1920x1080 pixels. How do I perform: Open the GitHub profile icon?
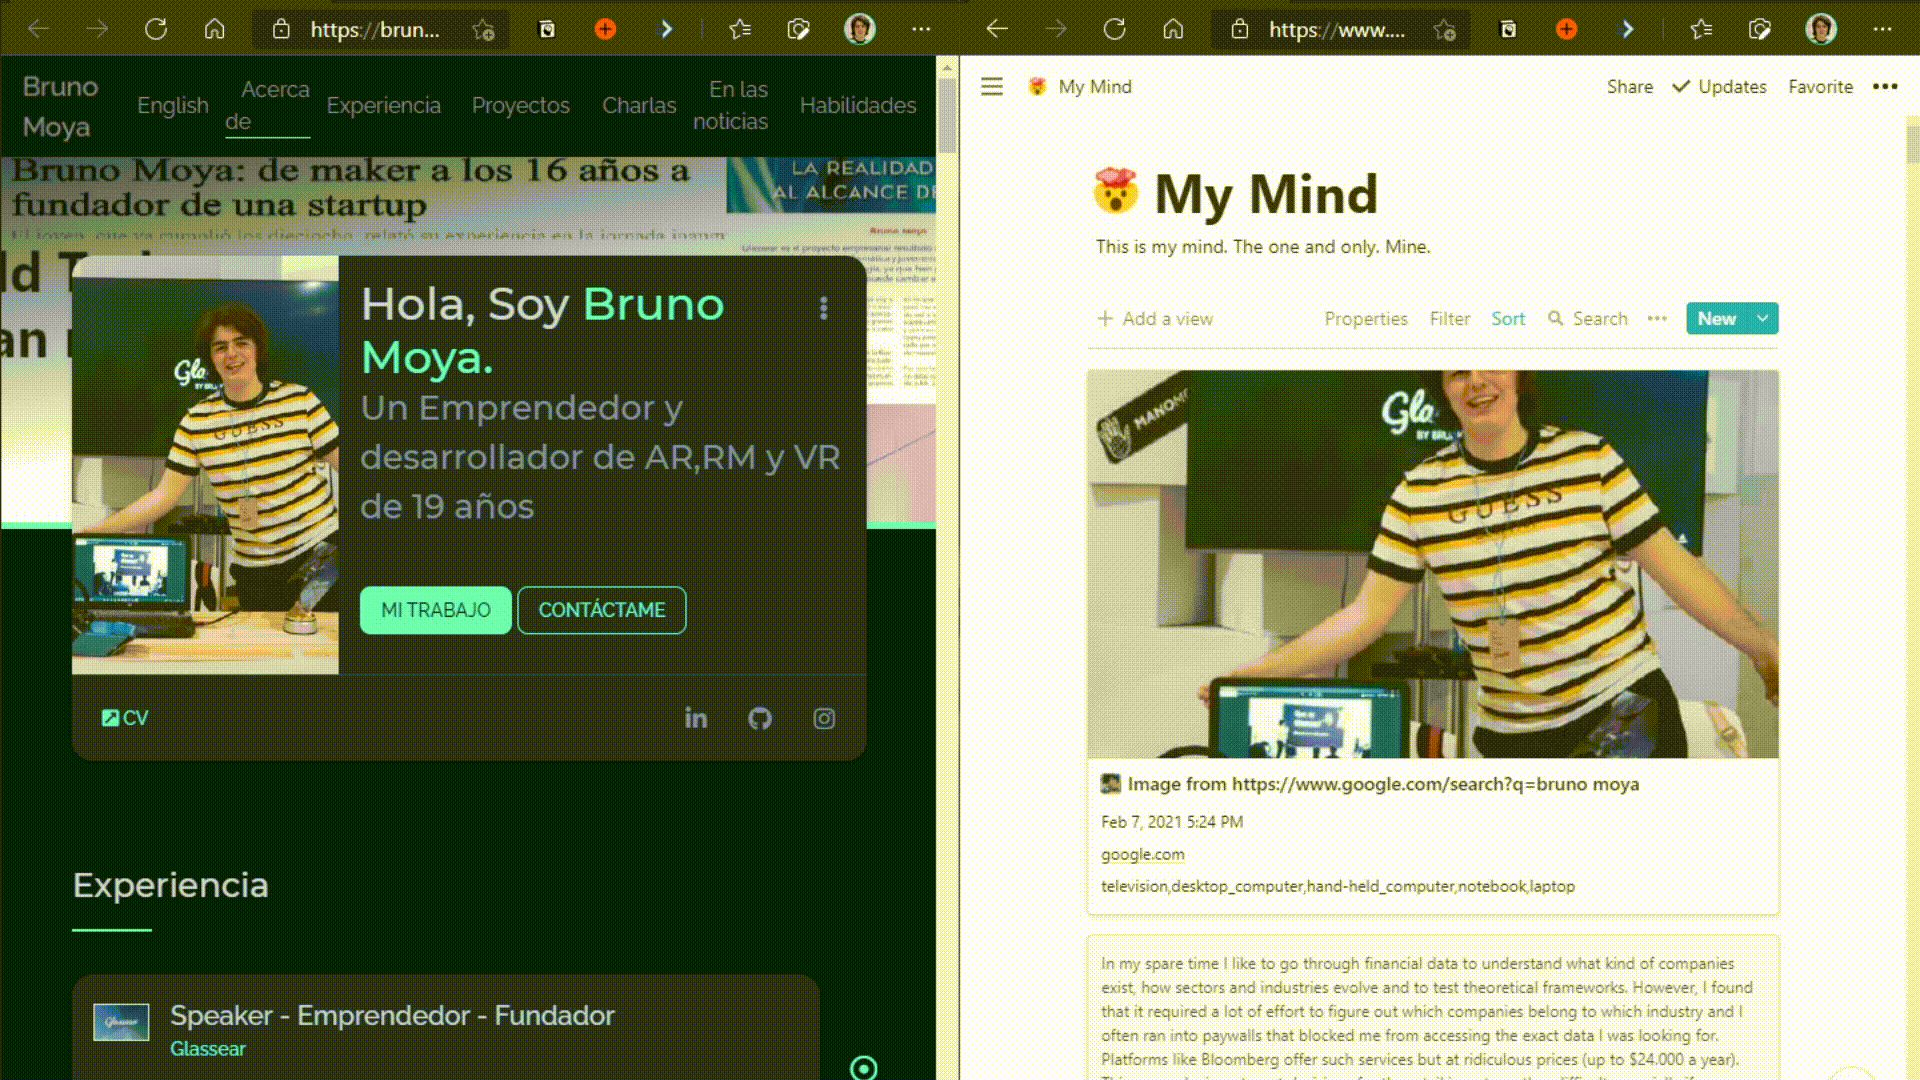(x=760, y=718)
